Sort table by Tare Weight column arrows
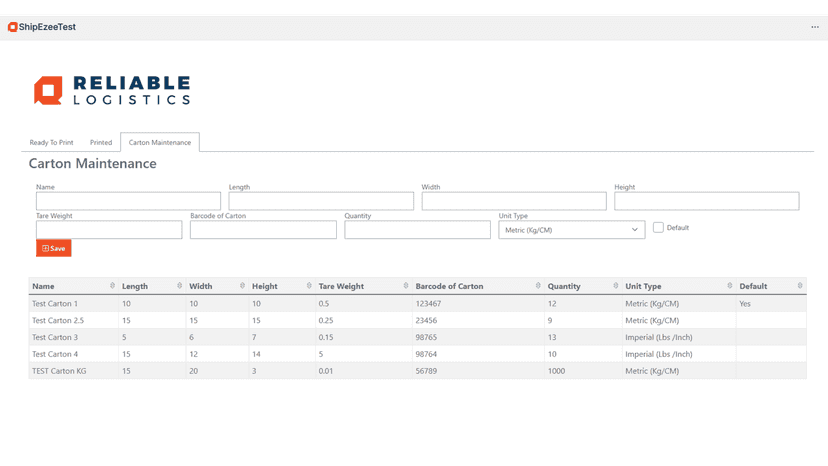The height and width of the screenshot is (466, 828). click(x=406, y=286)
